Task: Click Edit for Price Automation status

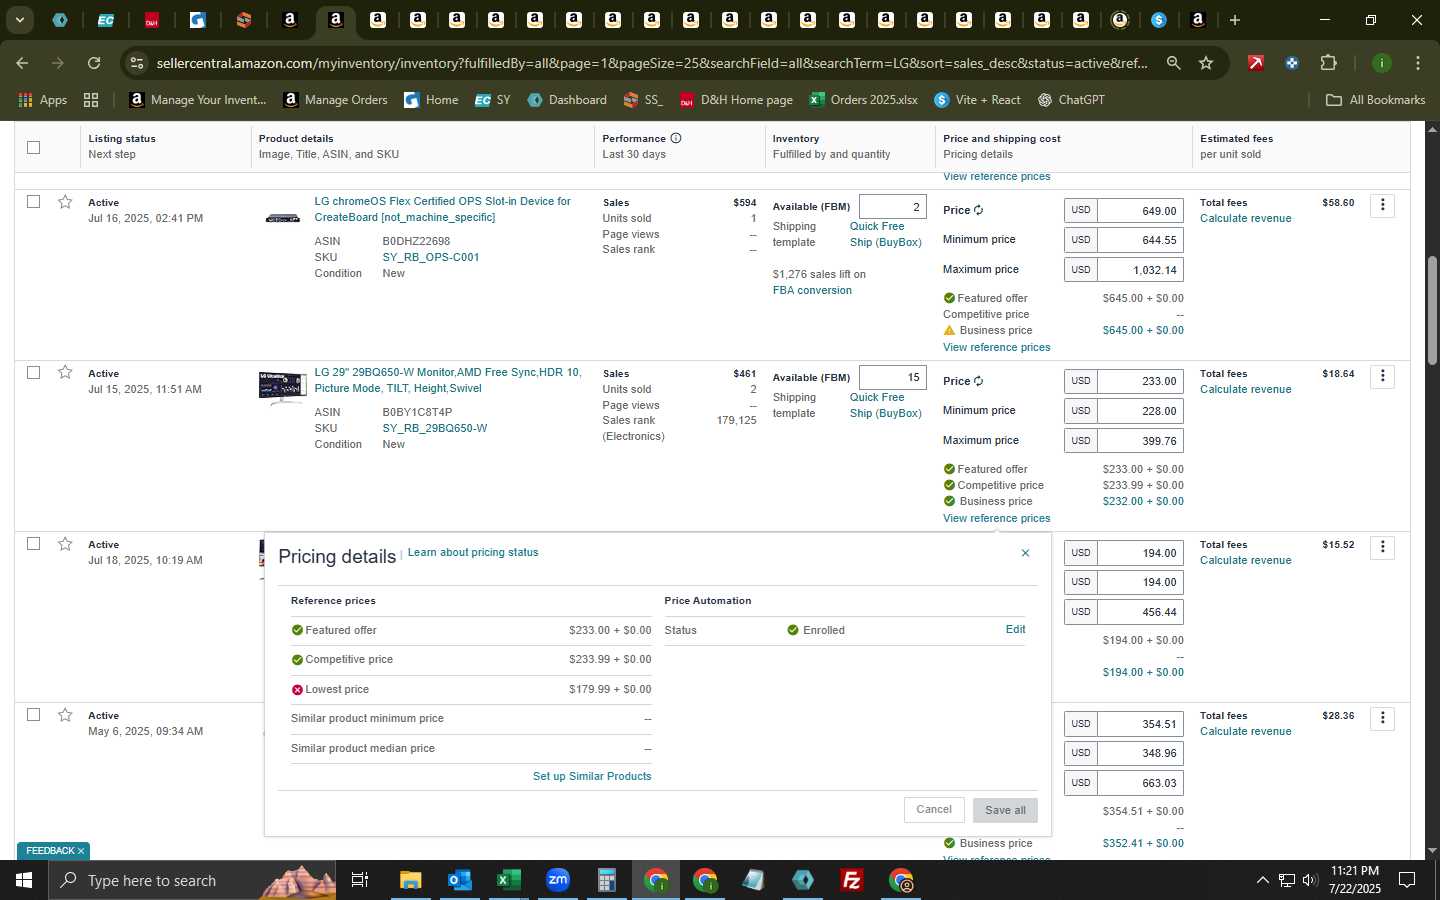Action: tap(1015, 629)
